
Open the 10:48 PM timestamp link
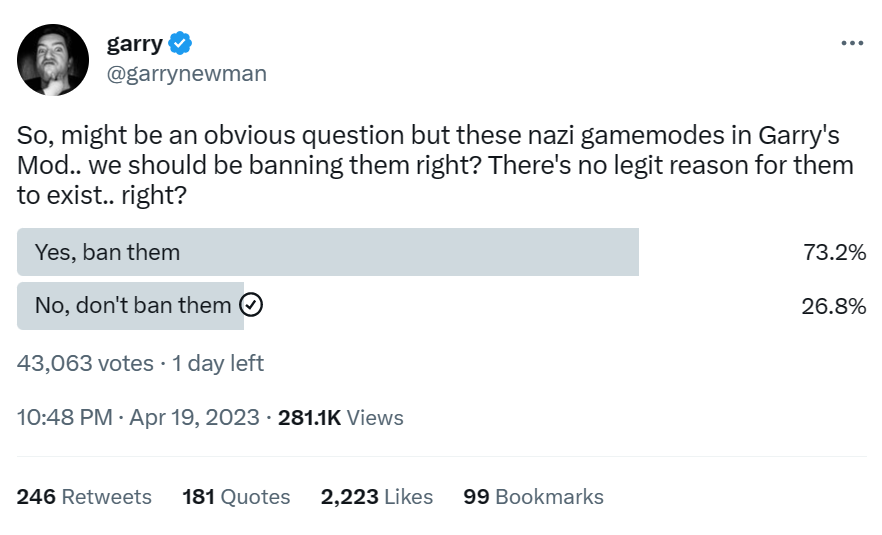pyautogui.click(x=65, y=417)
